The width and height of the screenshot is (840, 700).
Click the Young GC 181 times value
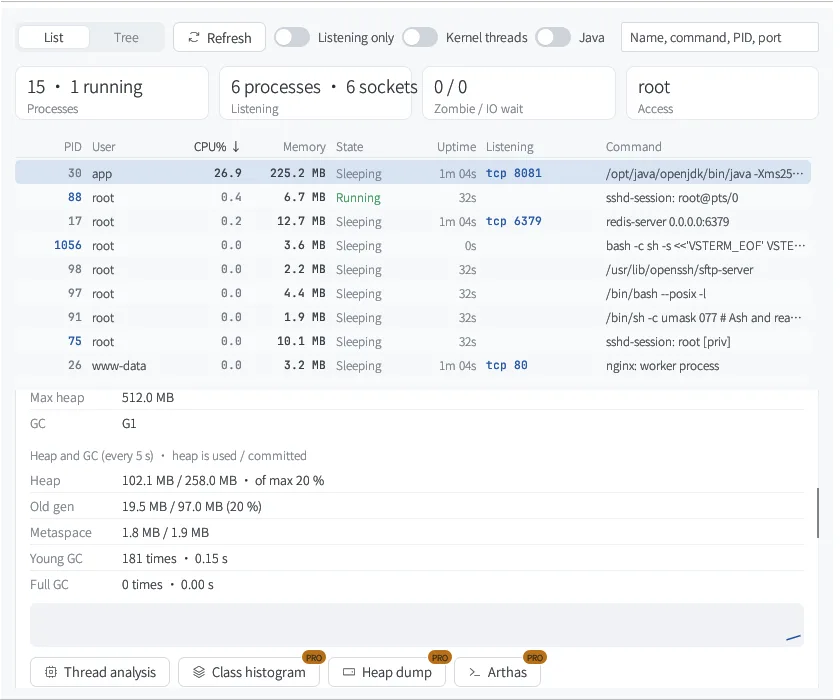(x=175, y=559)
